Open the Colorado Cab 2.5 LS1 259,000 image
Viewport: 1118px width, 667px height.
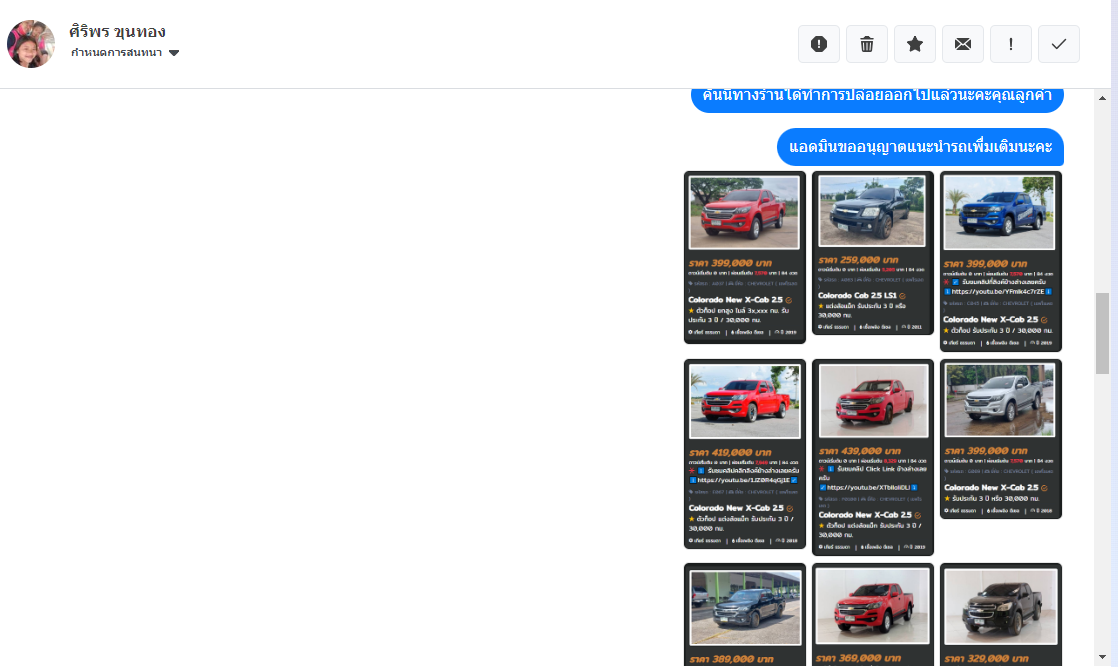coord(872,252)
